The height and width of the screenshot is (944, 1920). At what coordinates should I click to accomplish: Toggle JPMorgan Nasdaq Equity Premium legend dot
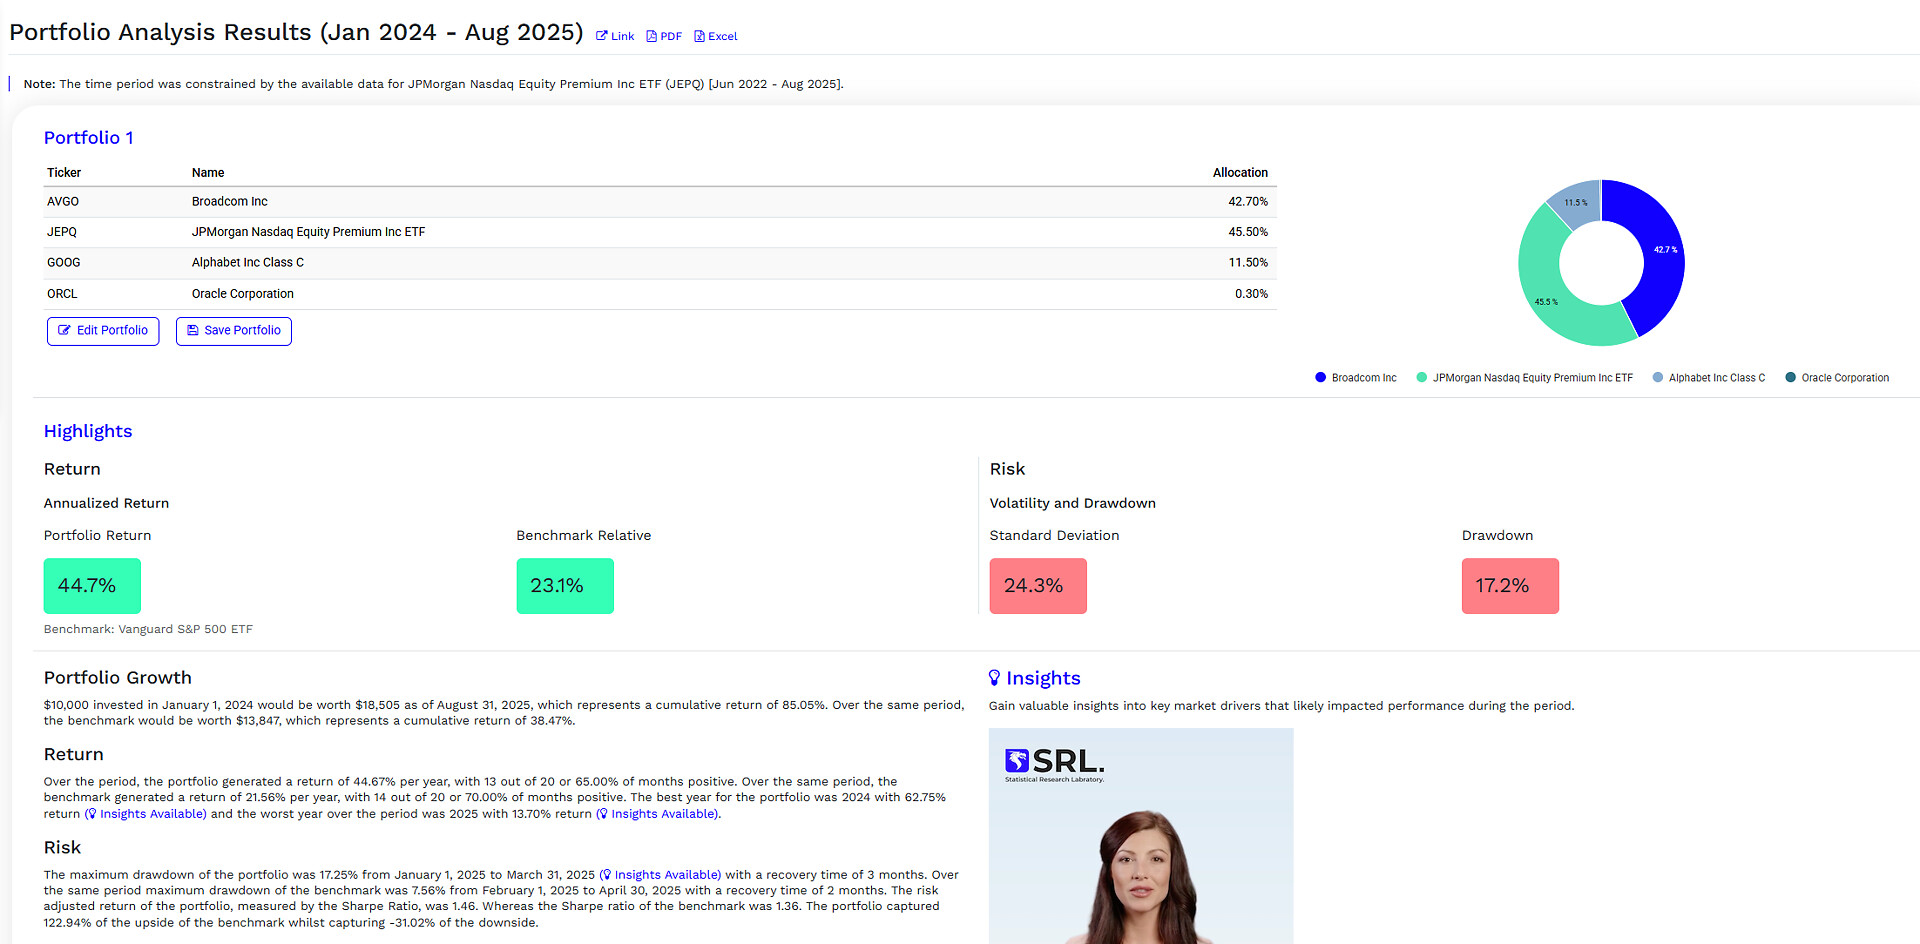(1422, 378)
